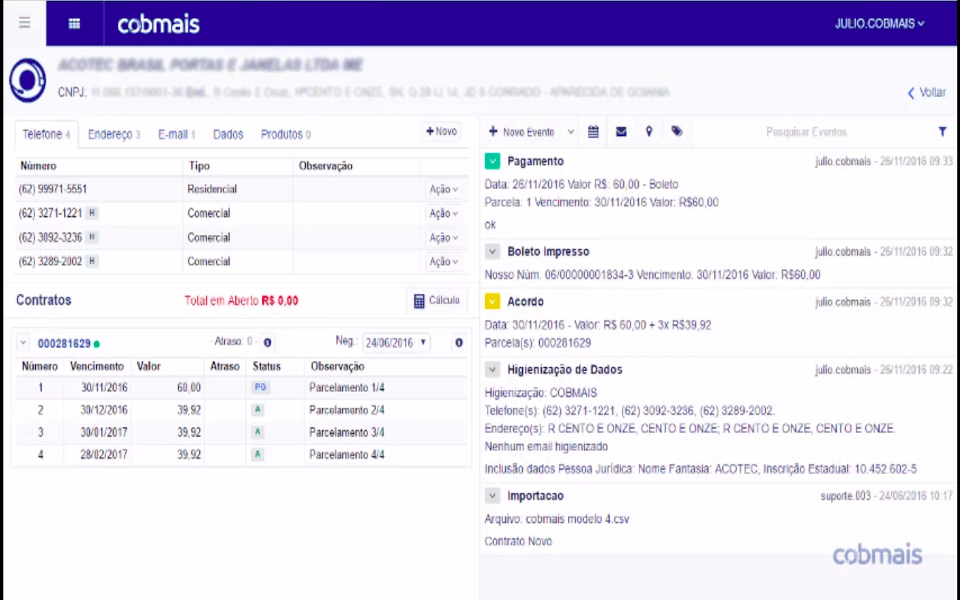Open the apps grid menu
Image resolution: width=960 pixels, height=600 pixels.
coord(74,24)
